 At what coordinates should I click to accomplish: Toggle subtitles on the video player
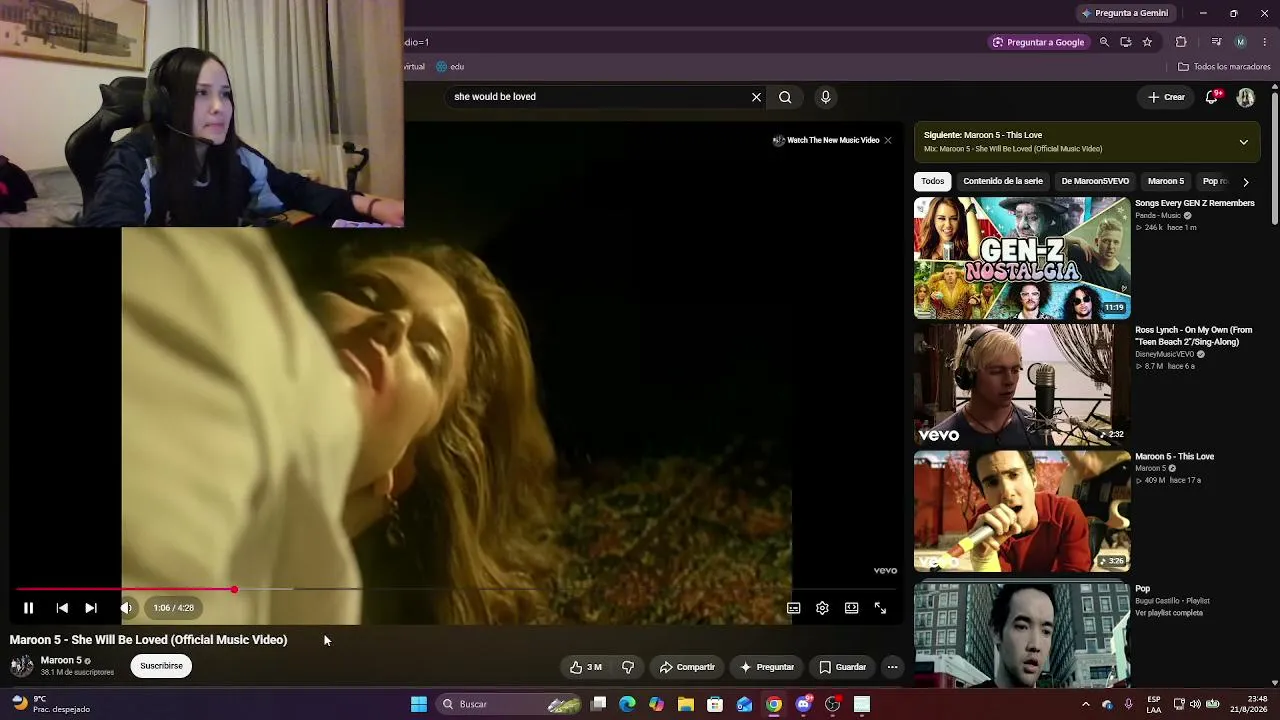(793, 608)
